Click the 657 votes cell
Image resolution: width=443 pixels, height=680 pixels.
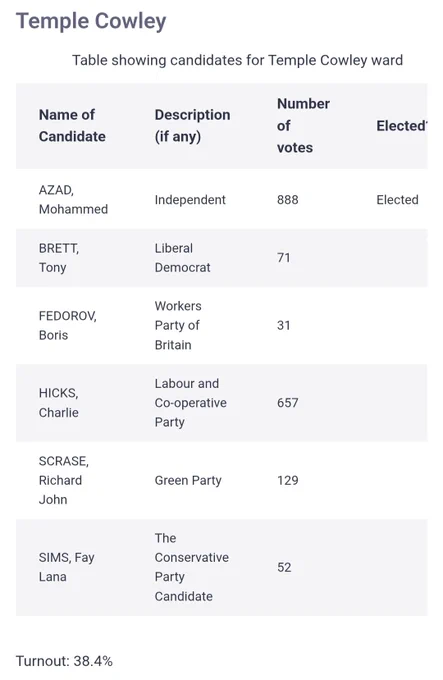tap(288, 402)
